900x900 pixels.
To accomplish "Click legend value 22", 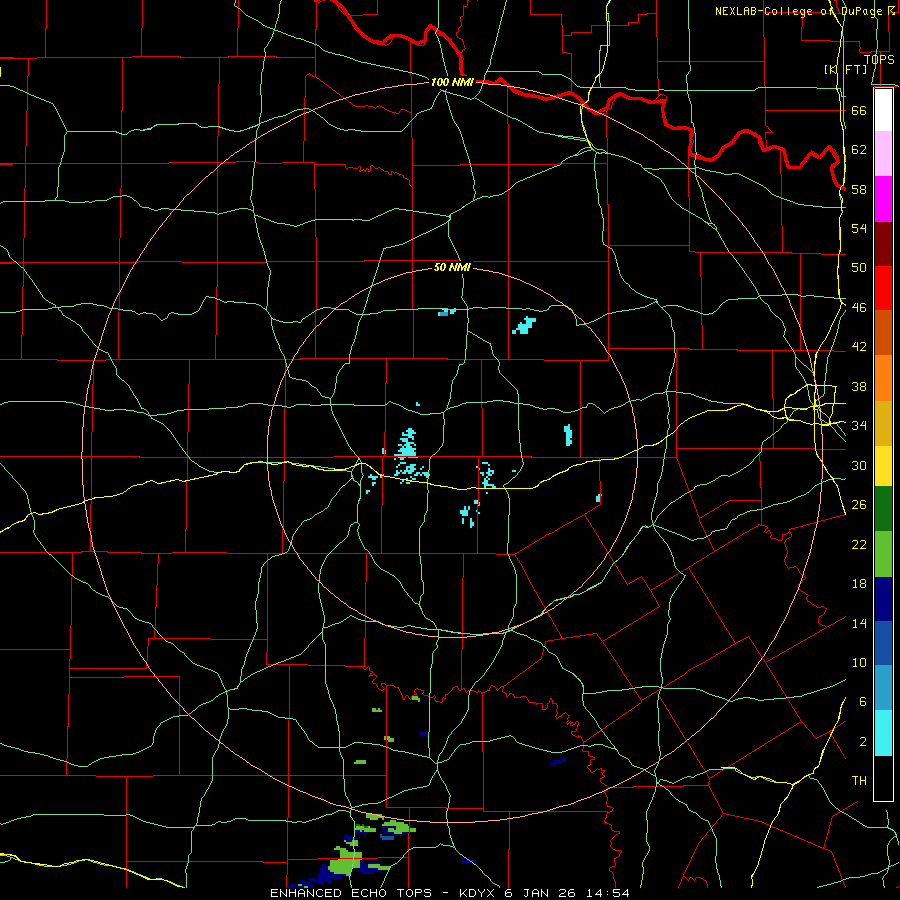I will tap(859, 544).
